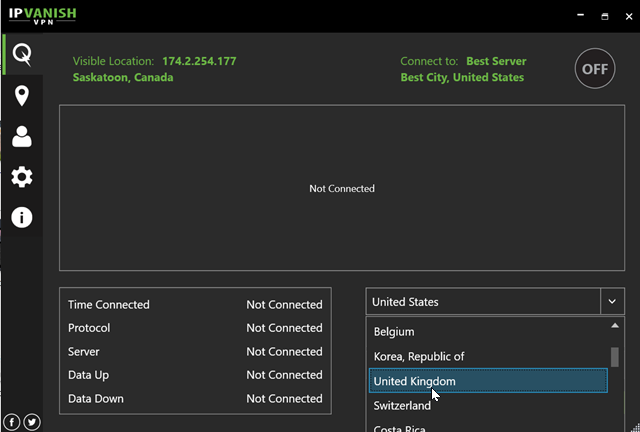Click the Data Down row label
Viewport: 640px width, 432px height.
pyautogui.click(x=96, y=399)
